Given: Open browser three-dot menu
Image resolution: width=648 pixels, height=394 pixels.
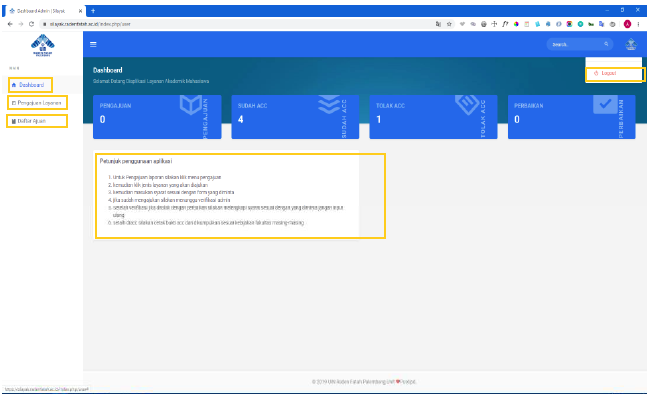Looking at the screenshot, I should coord(638,24).
